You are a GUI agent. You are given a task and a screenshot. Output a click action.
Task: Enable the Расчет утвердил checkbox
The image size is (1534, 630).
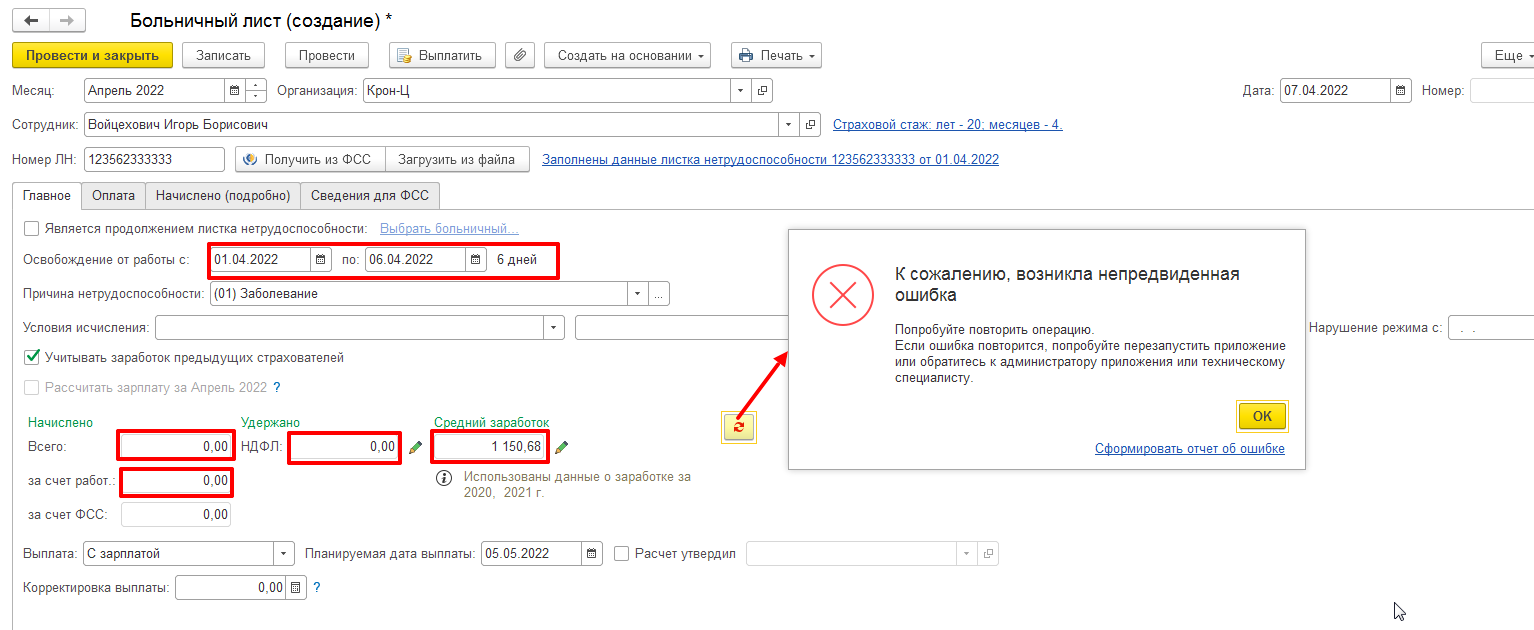click(621, 553)
